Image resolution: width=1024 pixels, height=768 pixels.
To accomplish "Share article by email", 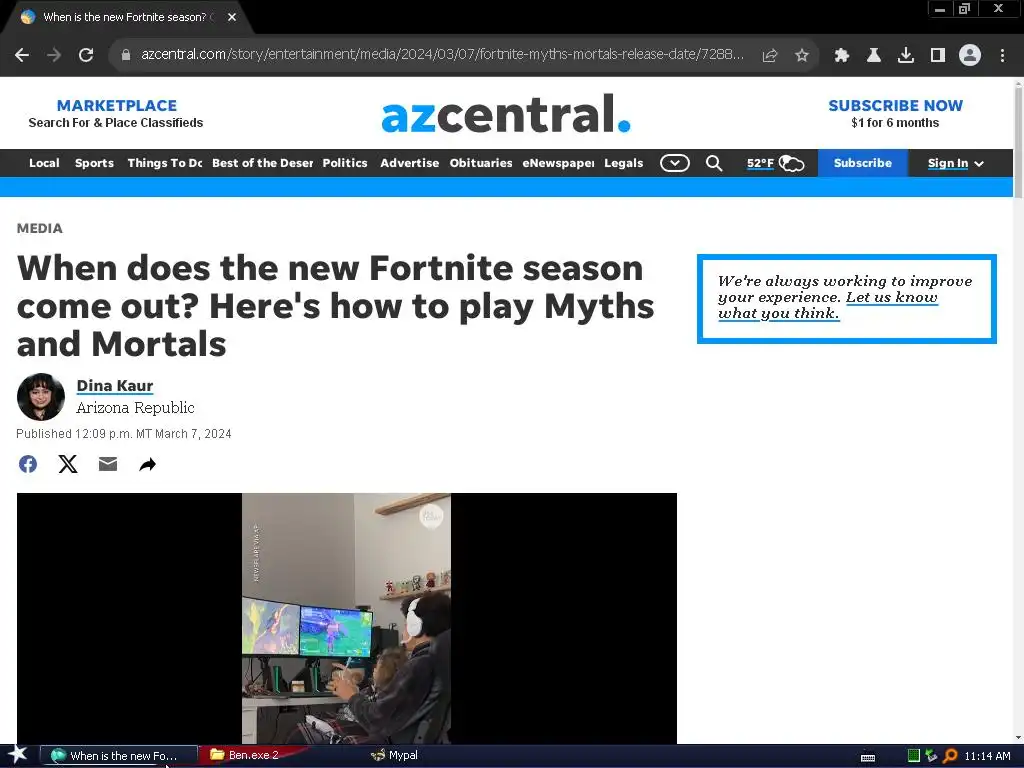I will (108, 464).
